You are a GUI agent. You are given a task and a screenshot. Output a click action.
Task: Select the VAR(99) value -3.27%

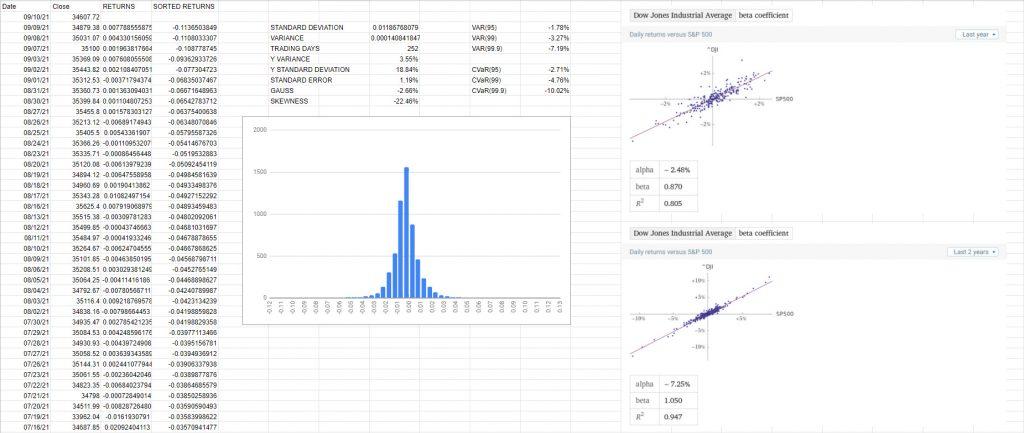(x=558, y=39)
